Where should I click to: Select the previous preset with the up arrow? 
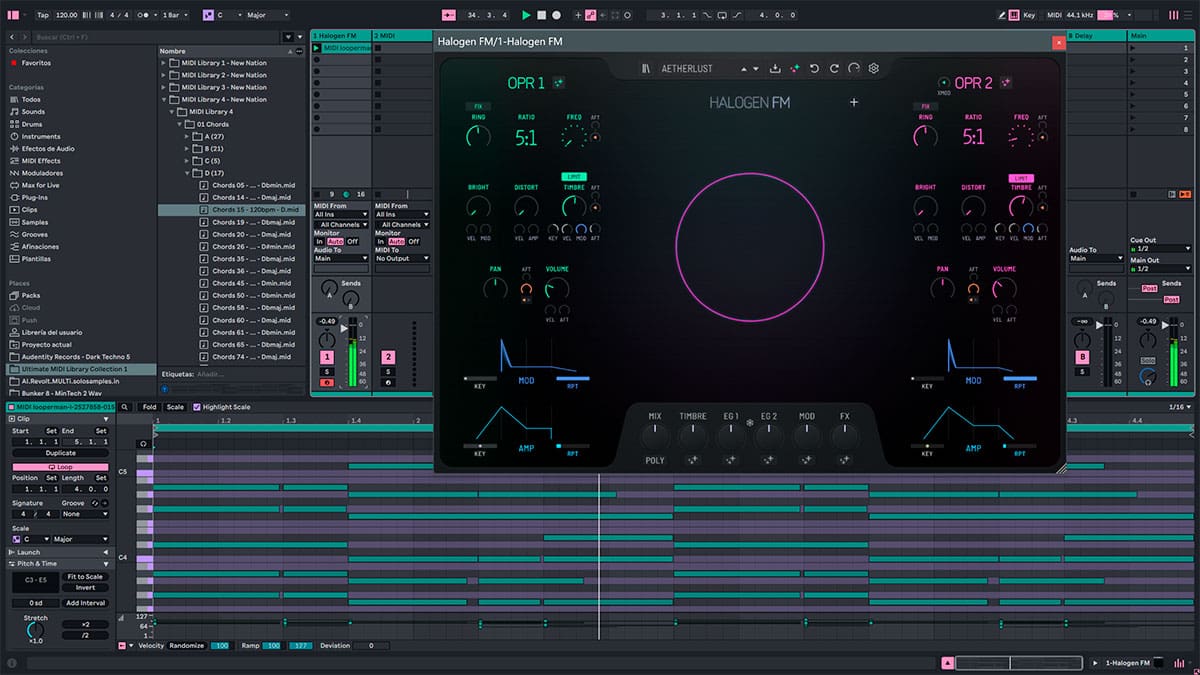743,69
